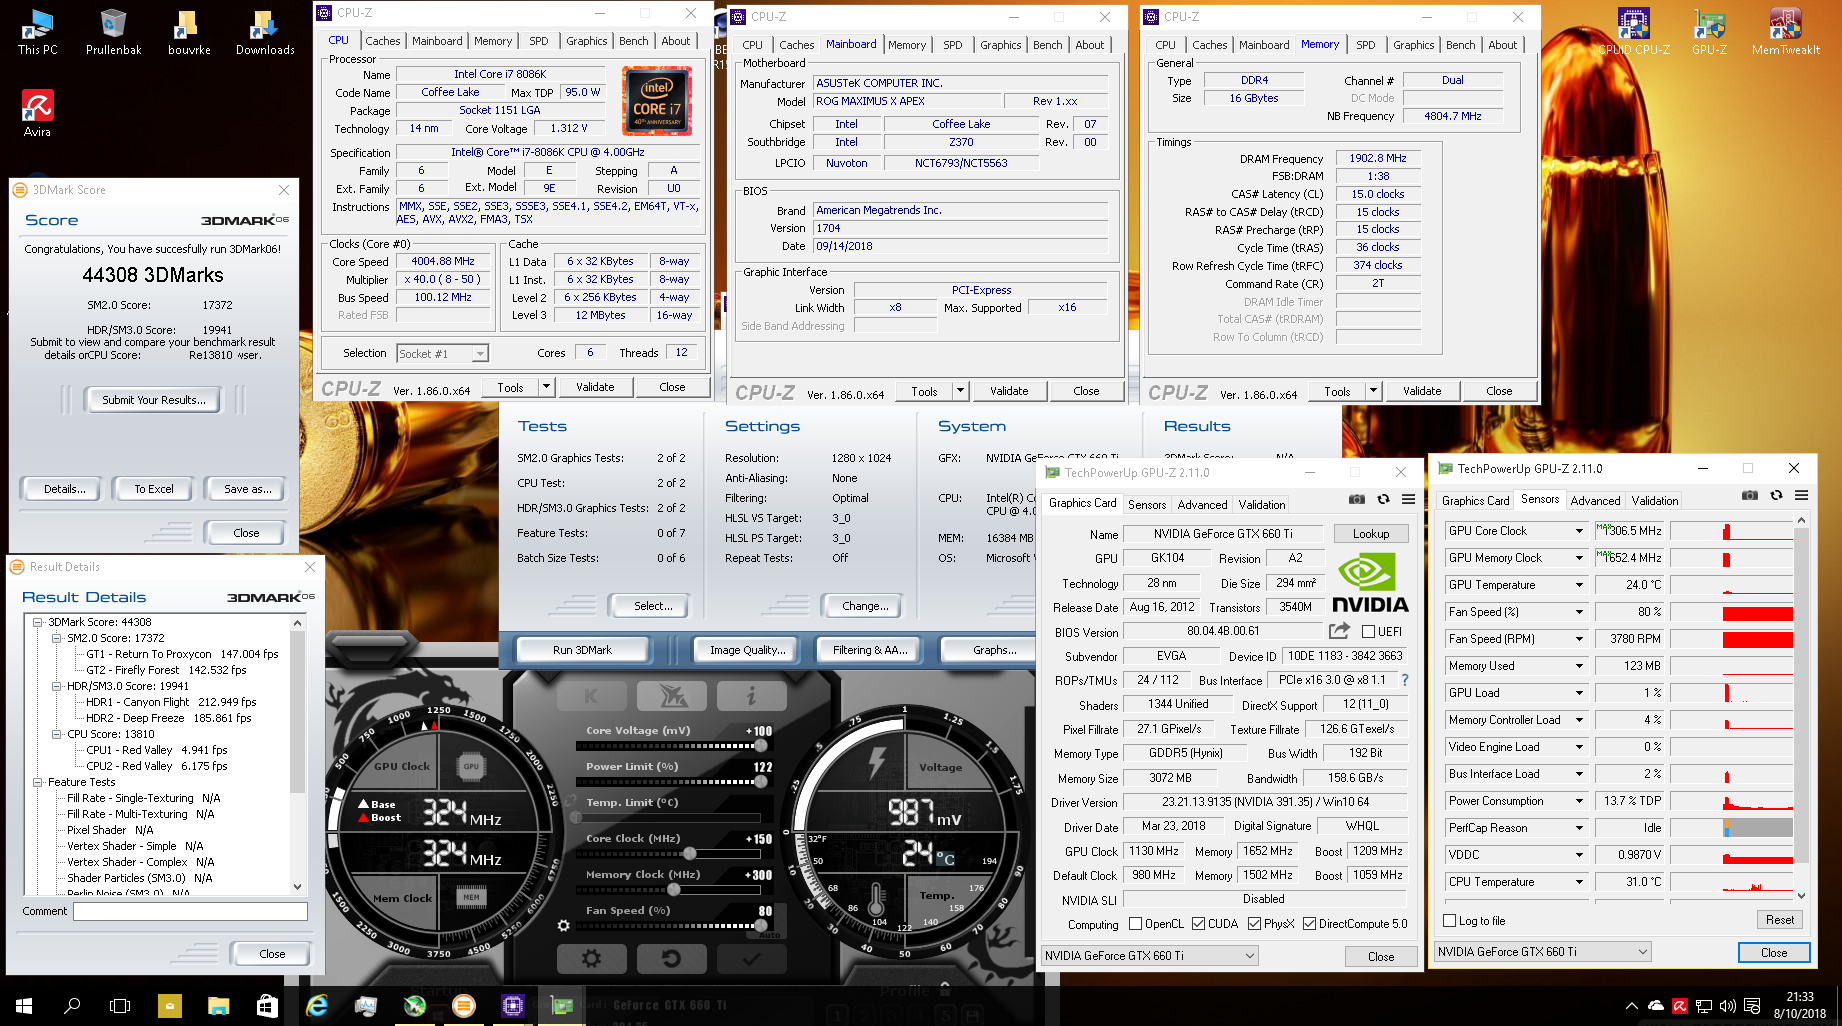Open the This PC desktop icon
Image resolution: width=1842 pixels, height=1026 pixels.
(x=38, y=32)
